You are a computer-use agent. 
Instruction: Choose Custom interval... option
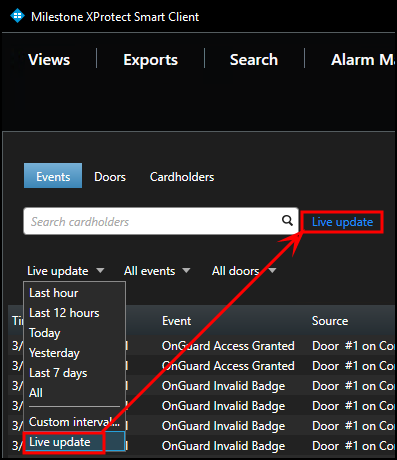click(x=74, y=422)
